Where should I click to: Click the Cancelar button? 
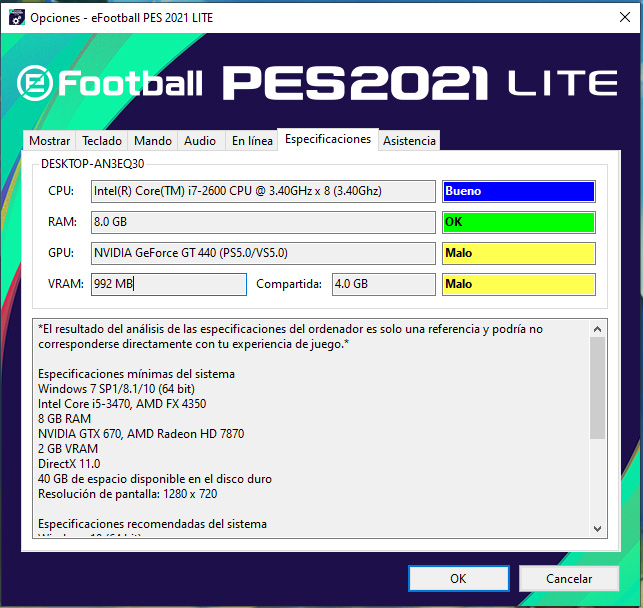point(569,578)
